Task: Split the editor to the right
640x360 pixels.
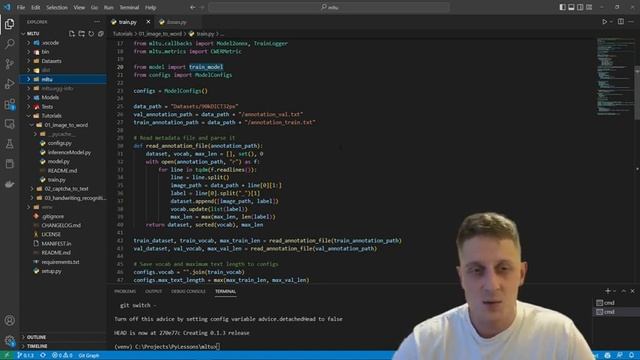Action: click(x=621, y=22)
